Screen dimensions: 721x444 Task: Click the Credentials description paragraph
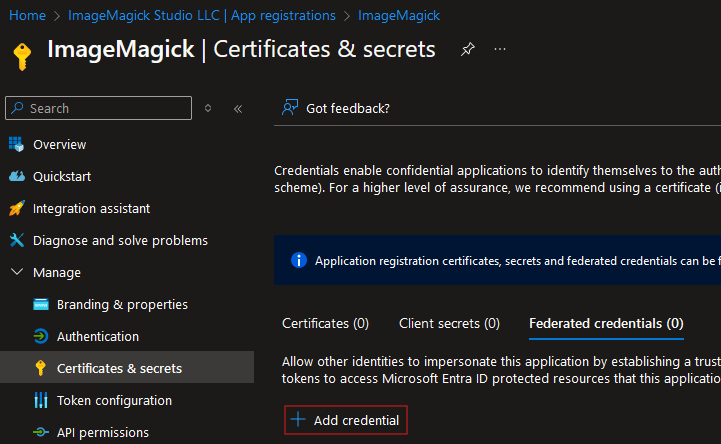[x=498, y=179]
